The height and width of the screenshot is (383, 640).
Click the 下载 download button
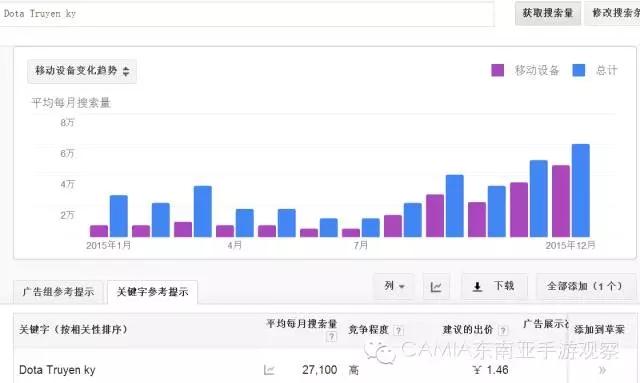[x=495, y=287]
